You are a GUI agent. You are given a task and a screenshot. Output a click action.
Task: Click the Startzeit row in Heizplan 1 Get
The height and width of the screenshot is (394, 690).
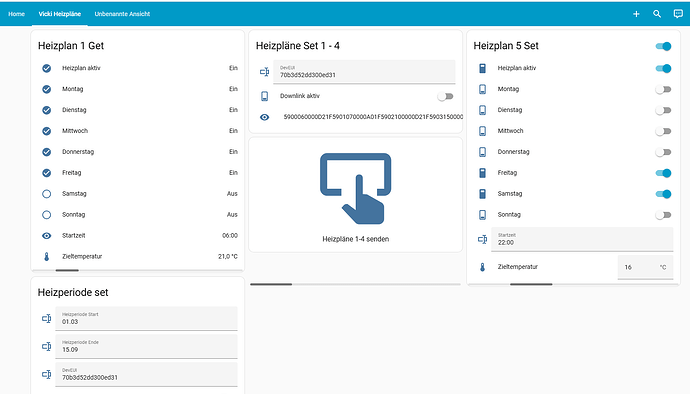(138, 236)
